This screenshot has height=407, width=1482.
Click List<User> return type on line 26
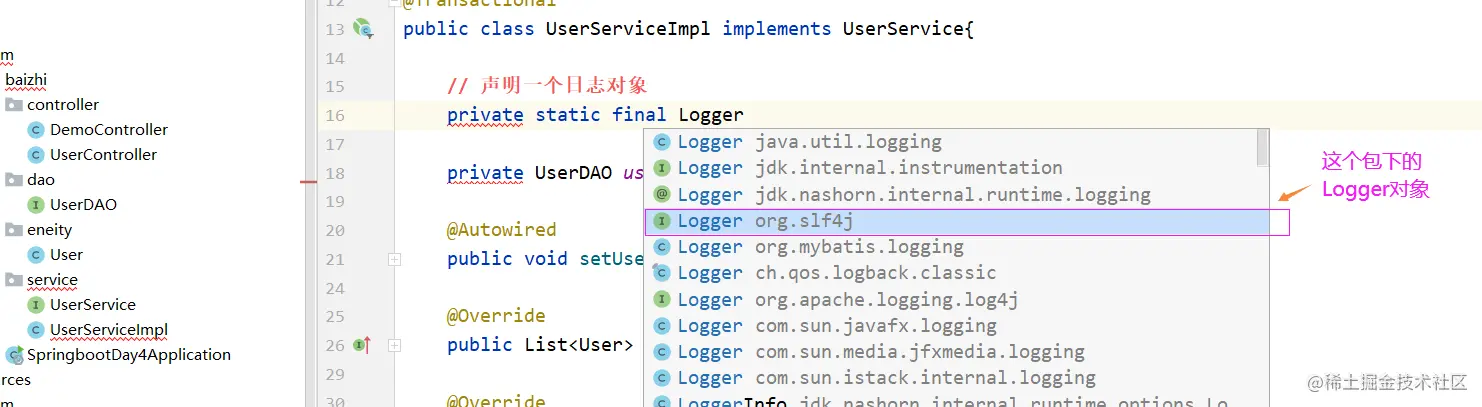[x=579, y=345]
